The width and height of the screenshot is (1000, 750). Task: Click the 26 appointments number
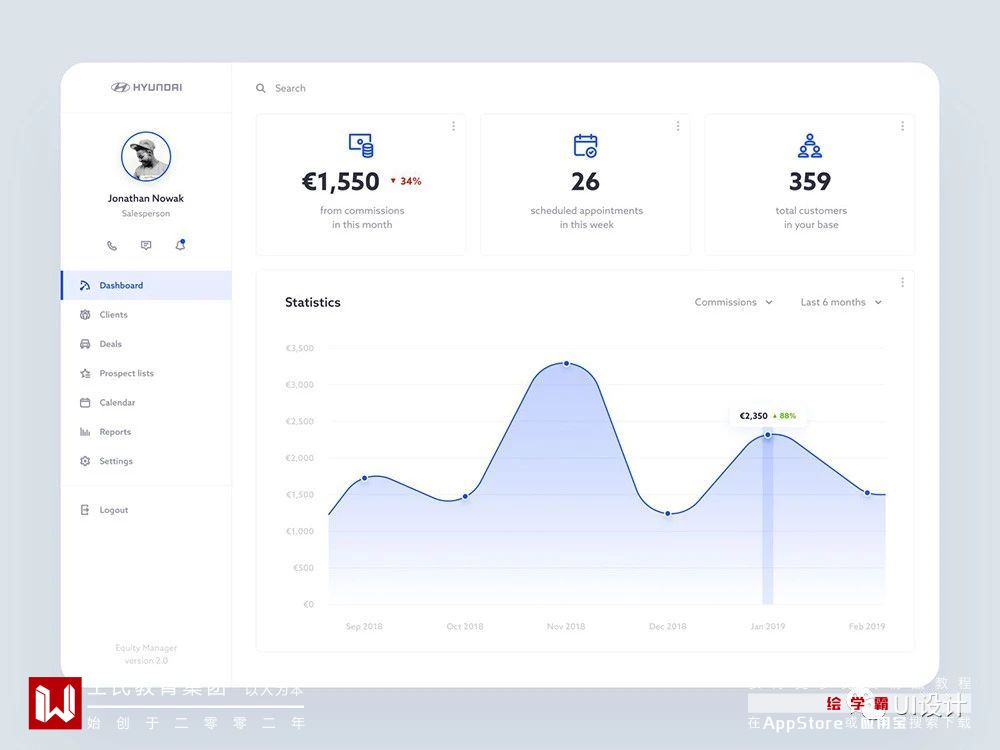coord(585,182)
